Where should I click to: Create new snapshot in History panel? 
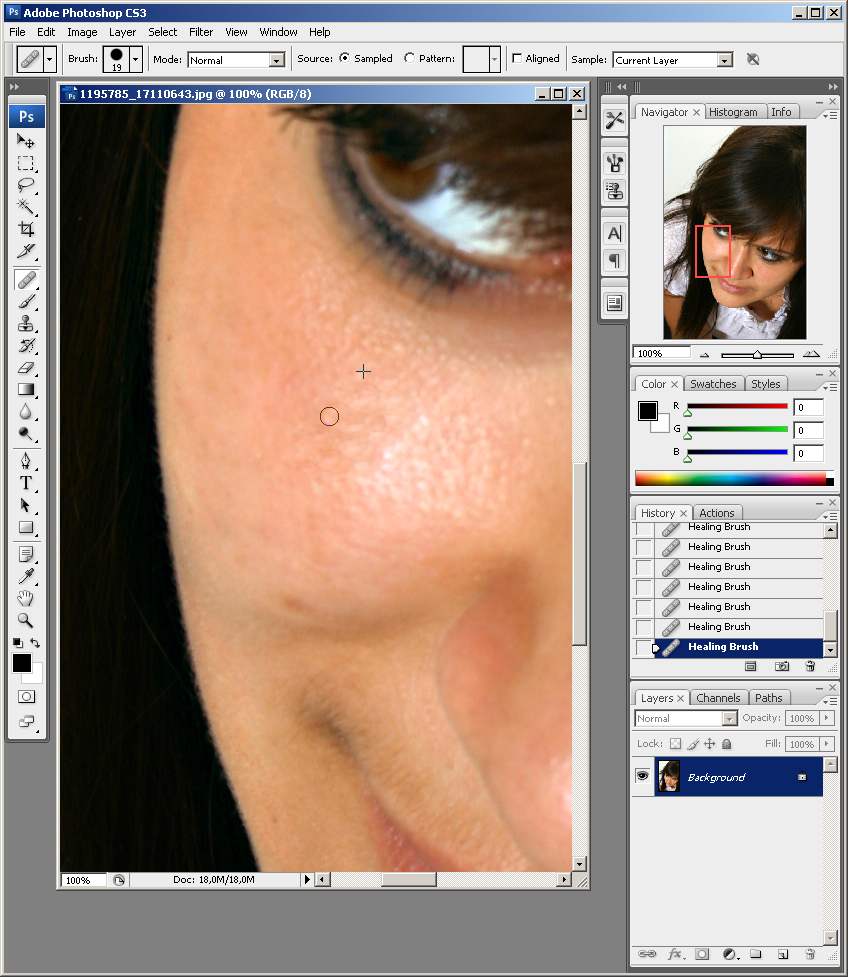click(783, 666)
